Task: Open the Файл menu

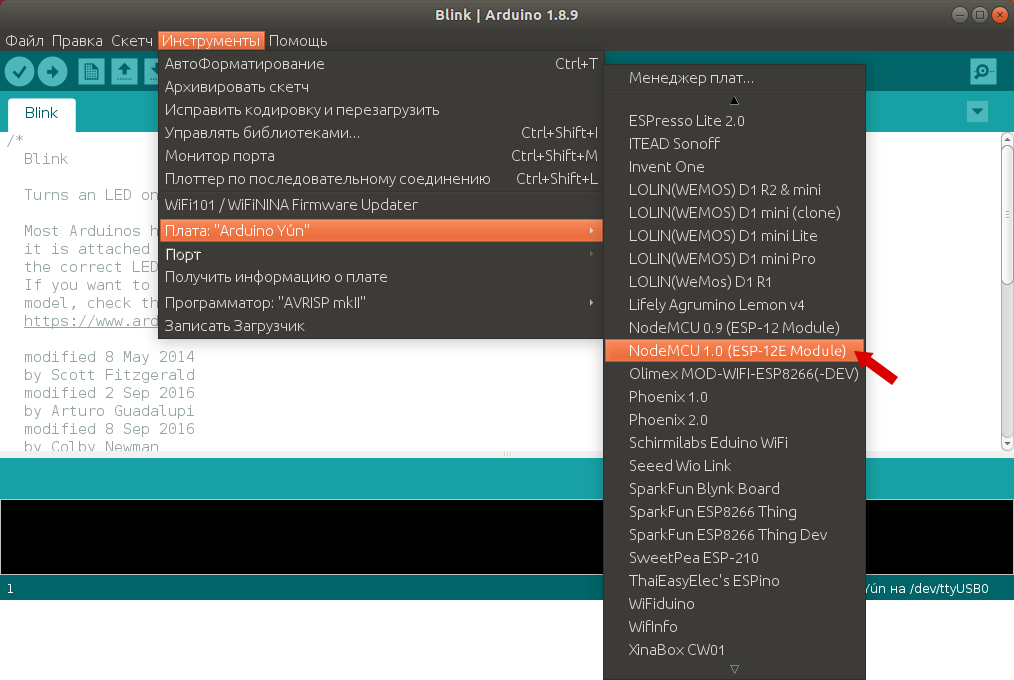Action: coord(25,41)
